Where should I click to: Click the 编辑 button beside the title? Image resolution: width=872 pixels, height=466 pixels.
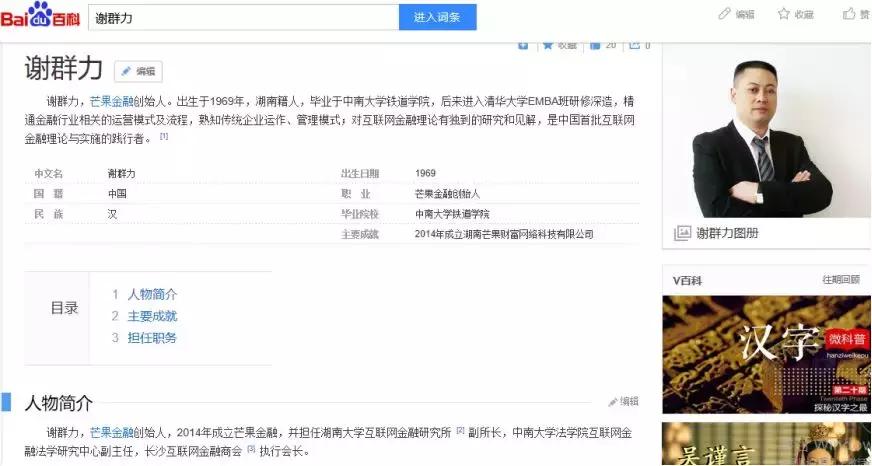point(138,71)
